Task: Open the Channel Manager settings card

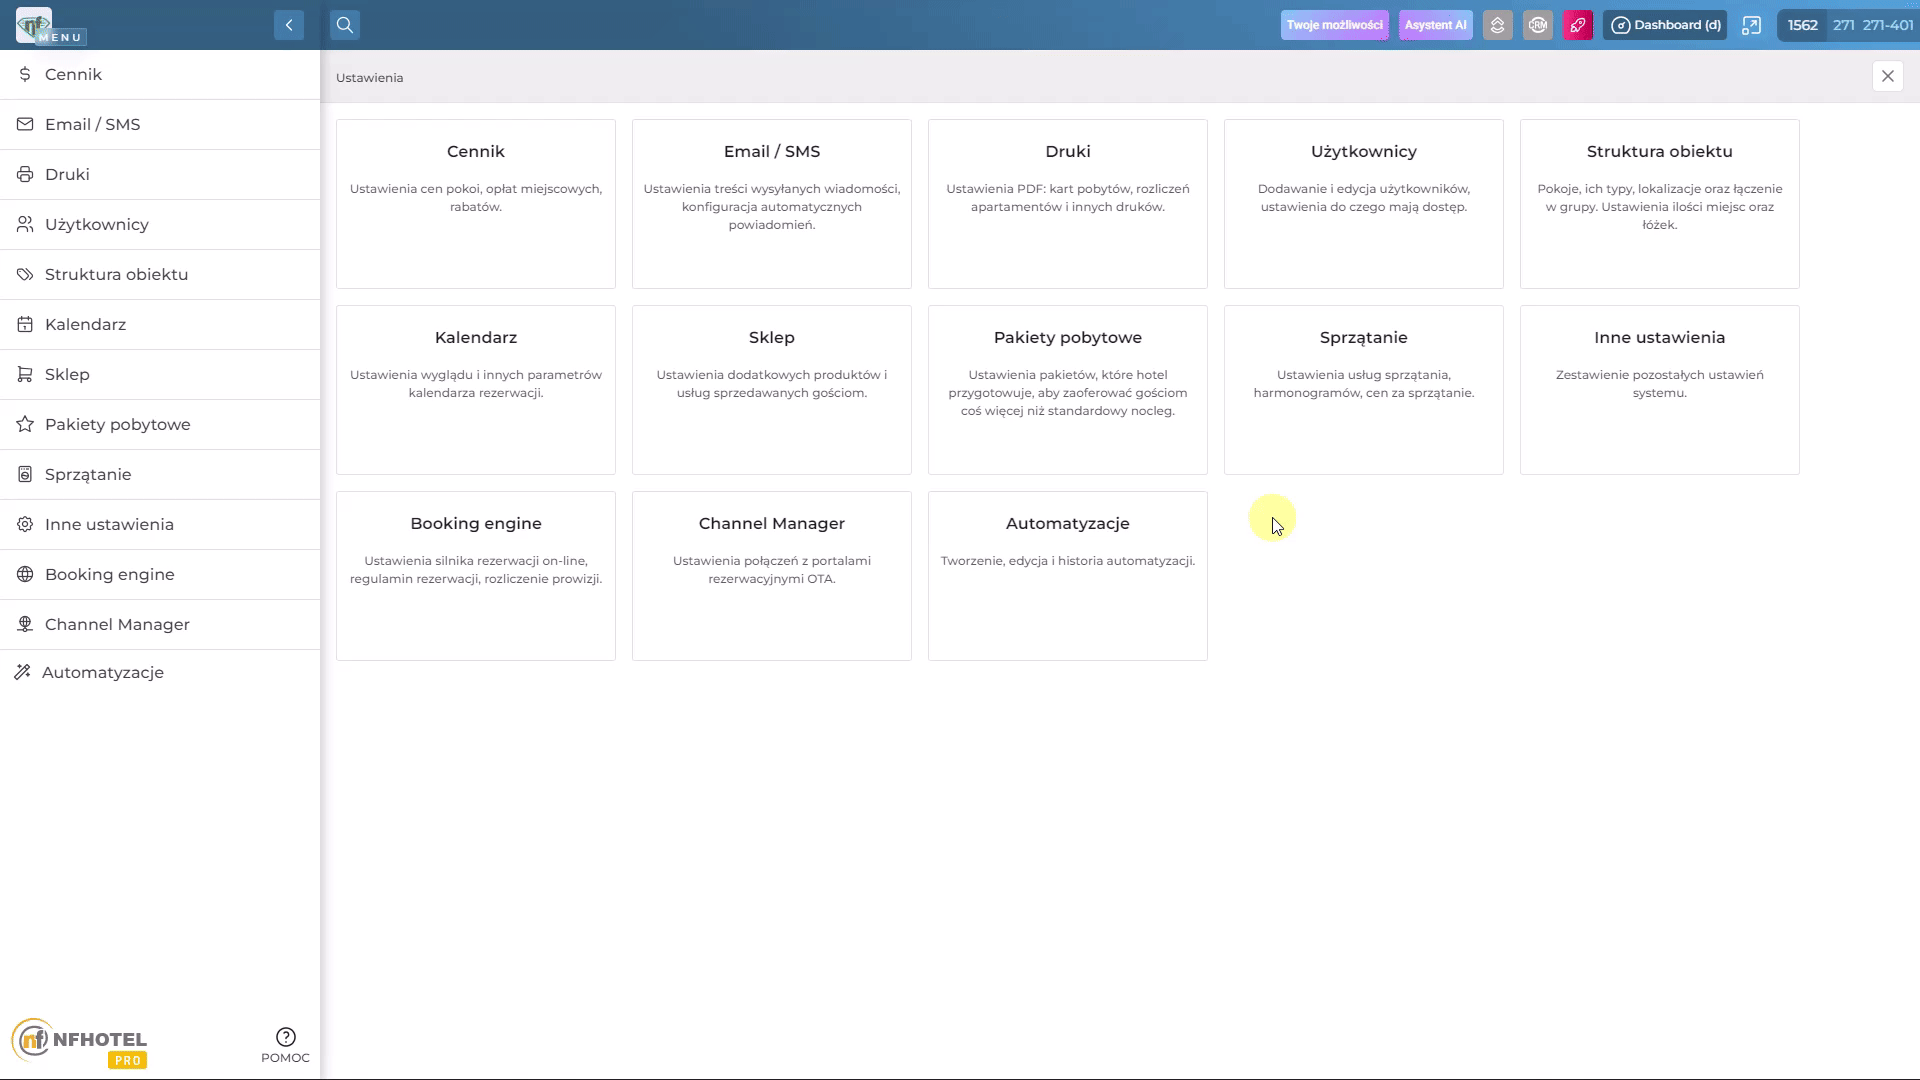Action: pyautogui.click(x=772, y=576)
